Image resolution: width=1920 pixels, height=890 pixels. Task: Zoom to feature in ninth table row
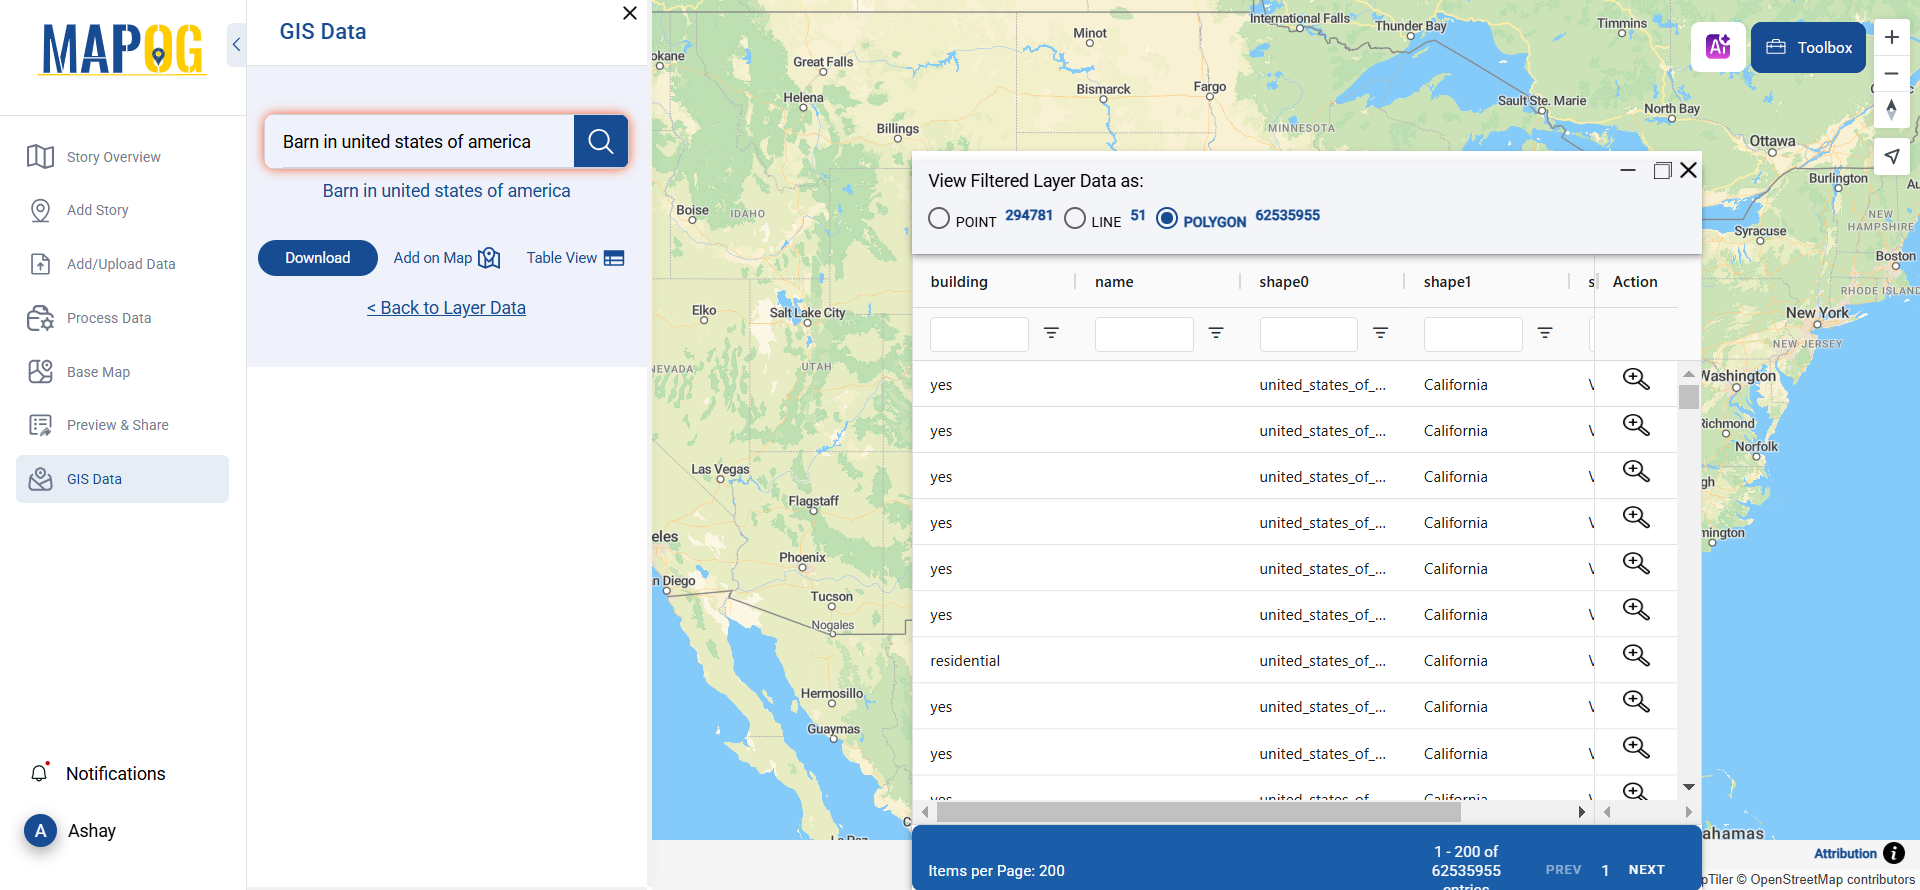pyautogui.click(x=1636, y=747)
